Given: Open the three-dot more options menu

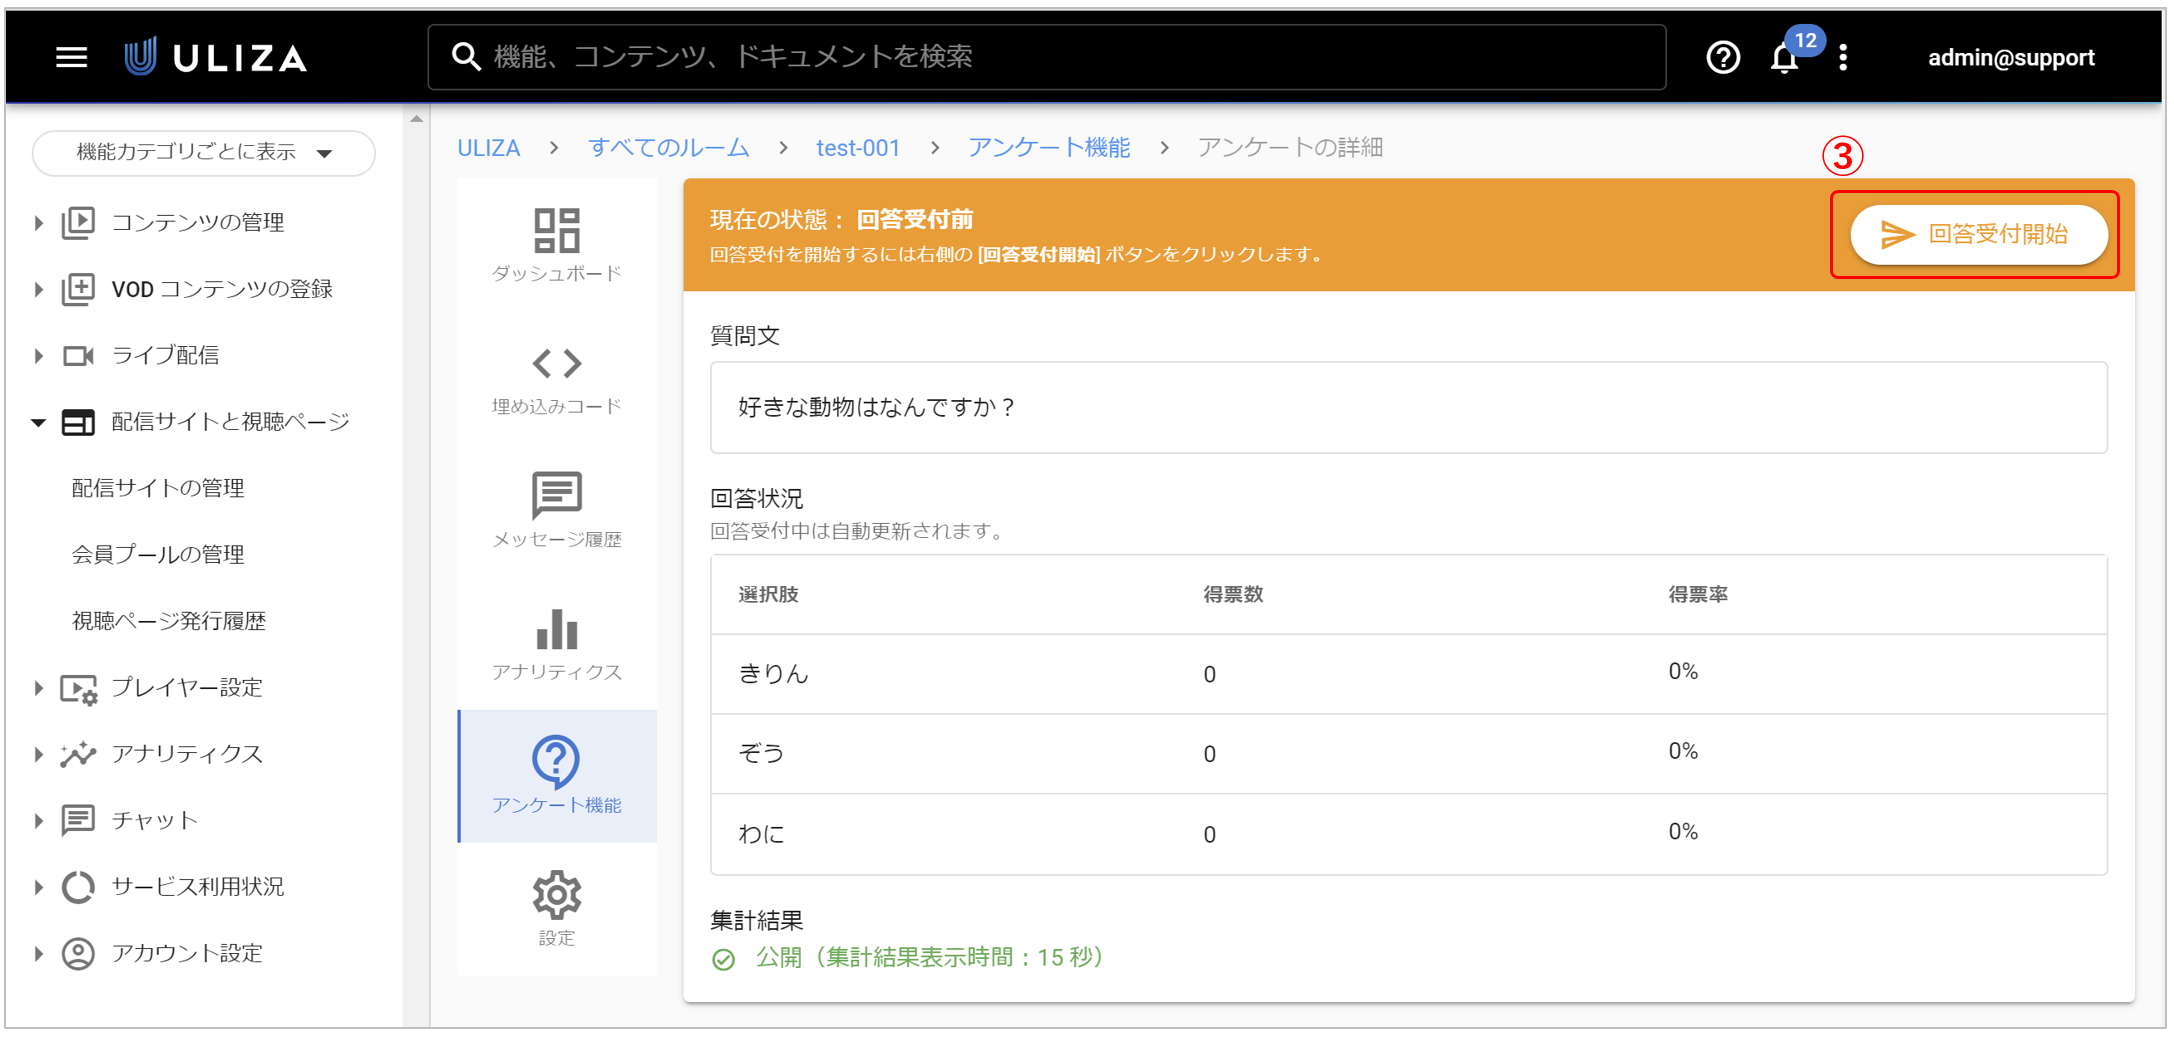Looking at the screenshot, I should click(1843, 57).
